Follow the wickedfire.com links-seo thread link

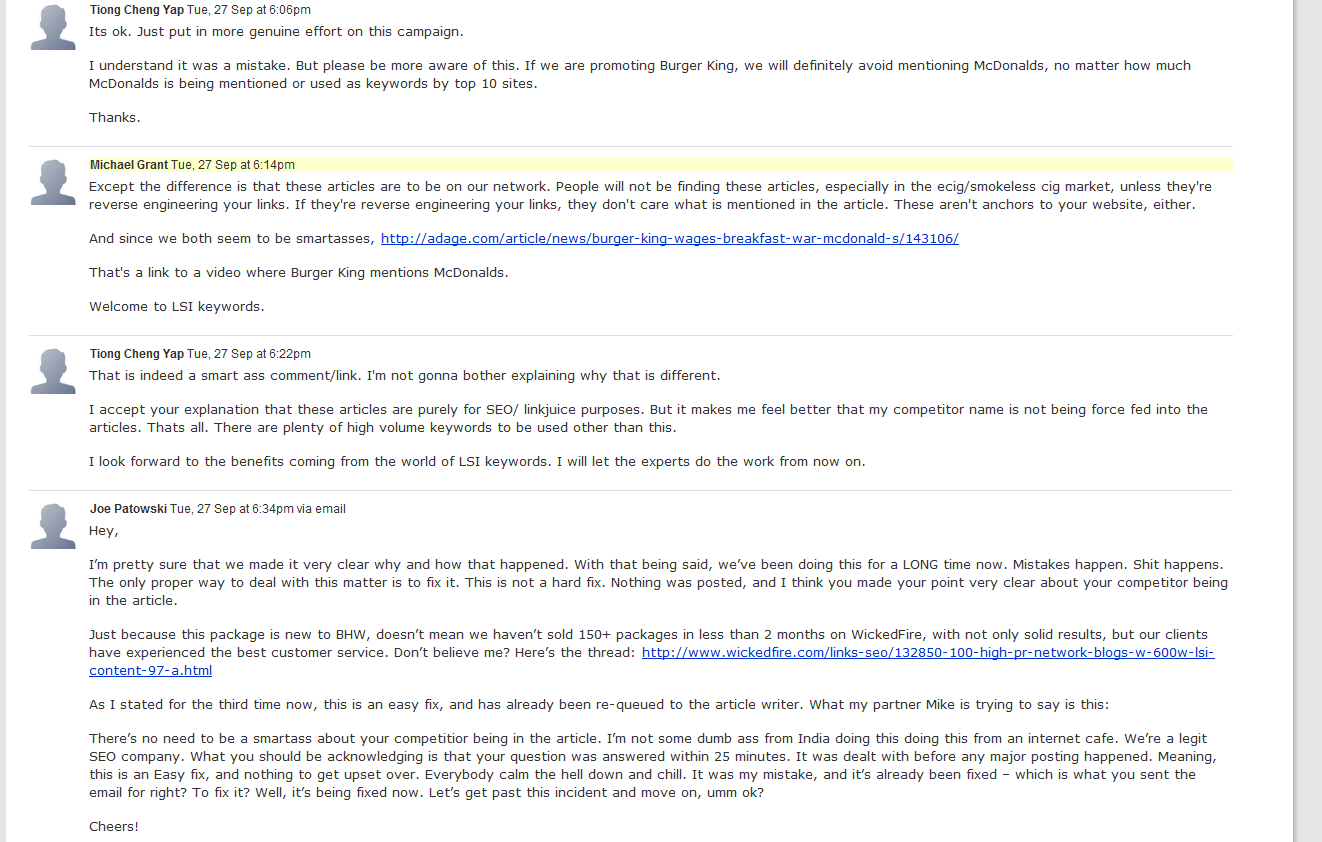pyautogui.click(x=652, y=661)
